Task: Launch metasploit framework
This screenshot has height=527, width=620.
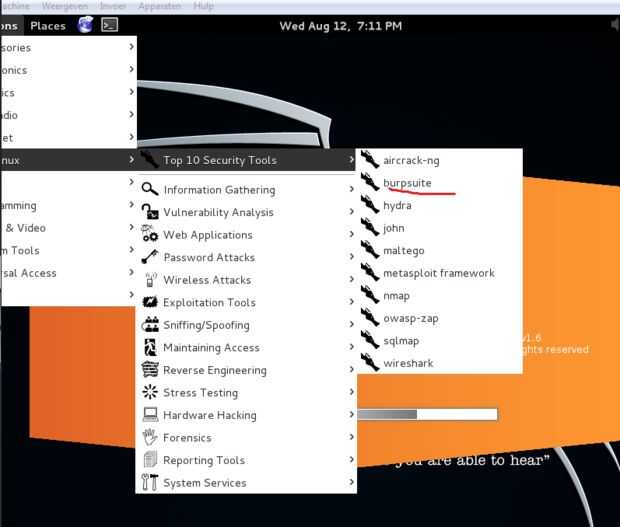Action: tap(439, 272)
